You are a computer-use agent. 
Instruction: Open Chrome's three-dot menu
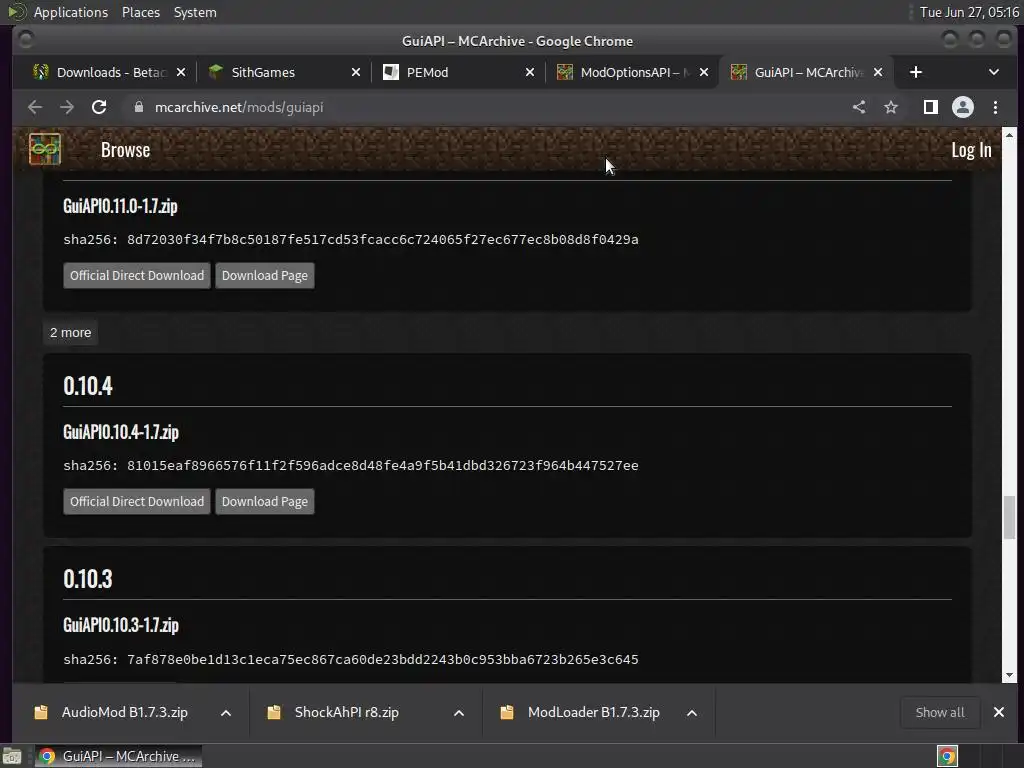point(995,107)
